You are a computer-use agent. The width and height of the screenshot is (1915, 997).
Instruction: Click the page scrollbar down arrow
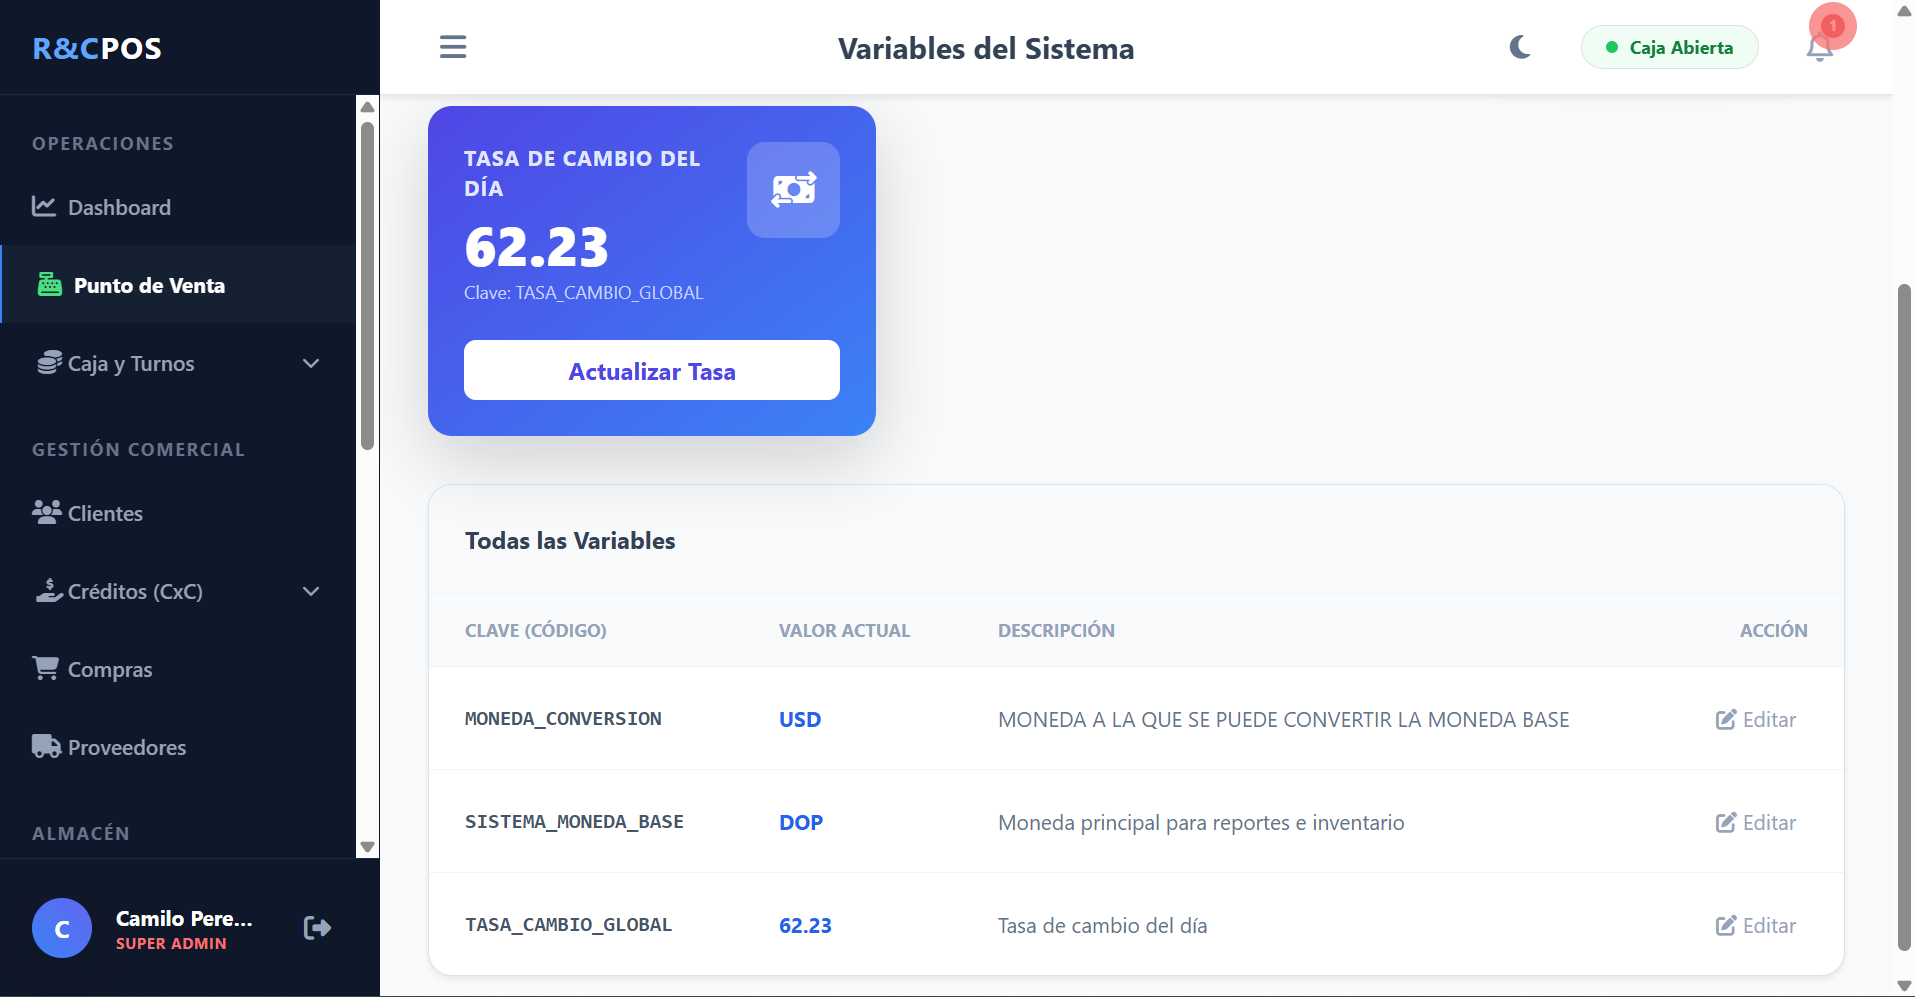coord(1904,986)
